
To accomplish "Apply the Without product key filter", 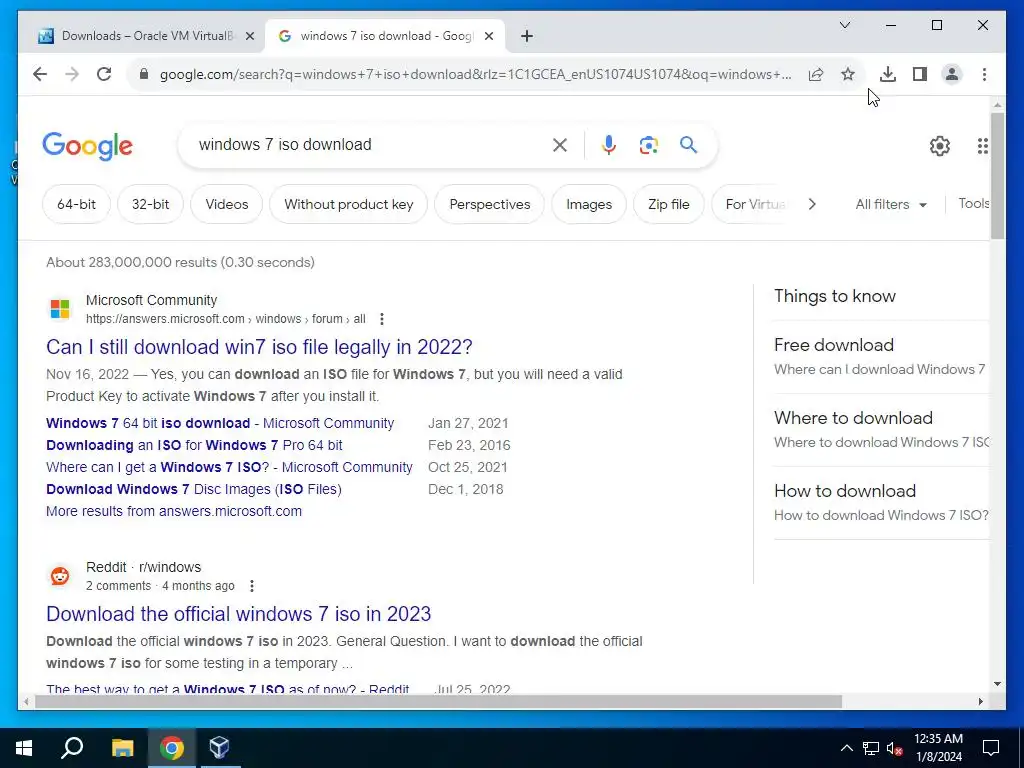I will [349, 204].
